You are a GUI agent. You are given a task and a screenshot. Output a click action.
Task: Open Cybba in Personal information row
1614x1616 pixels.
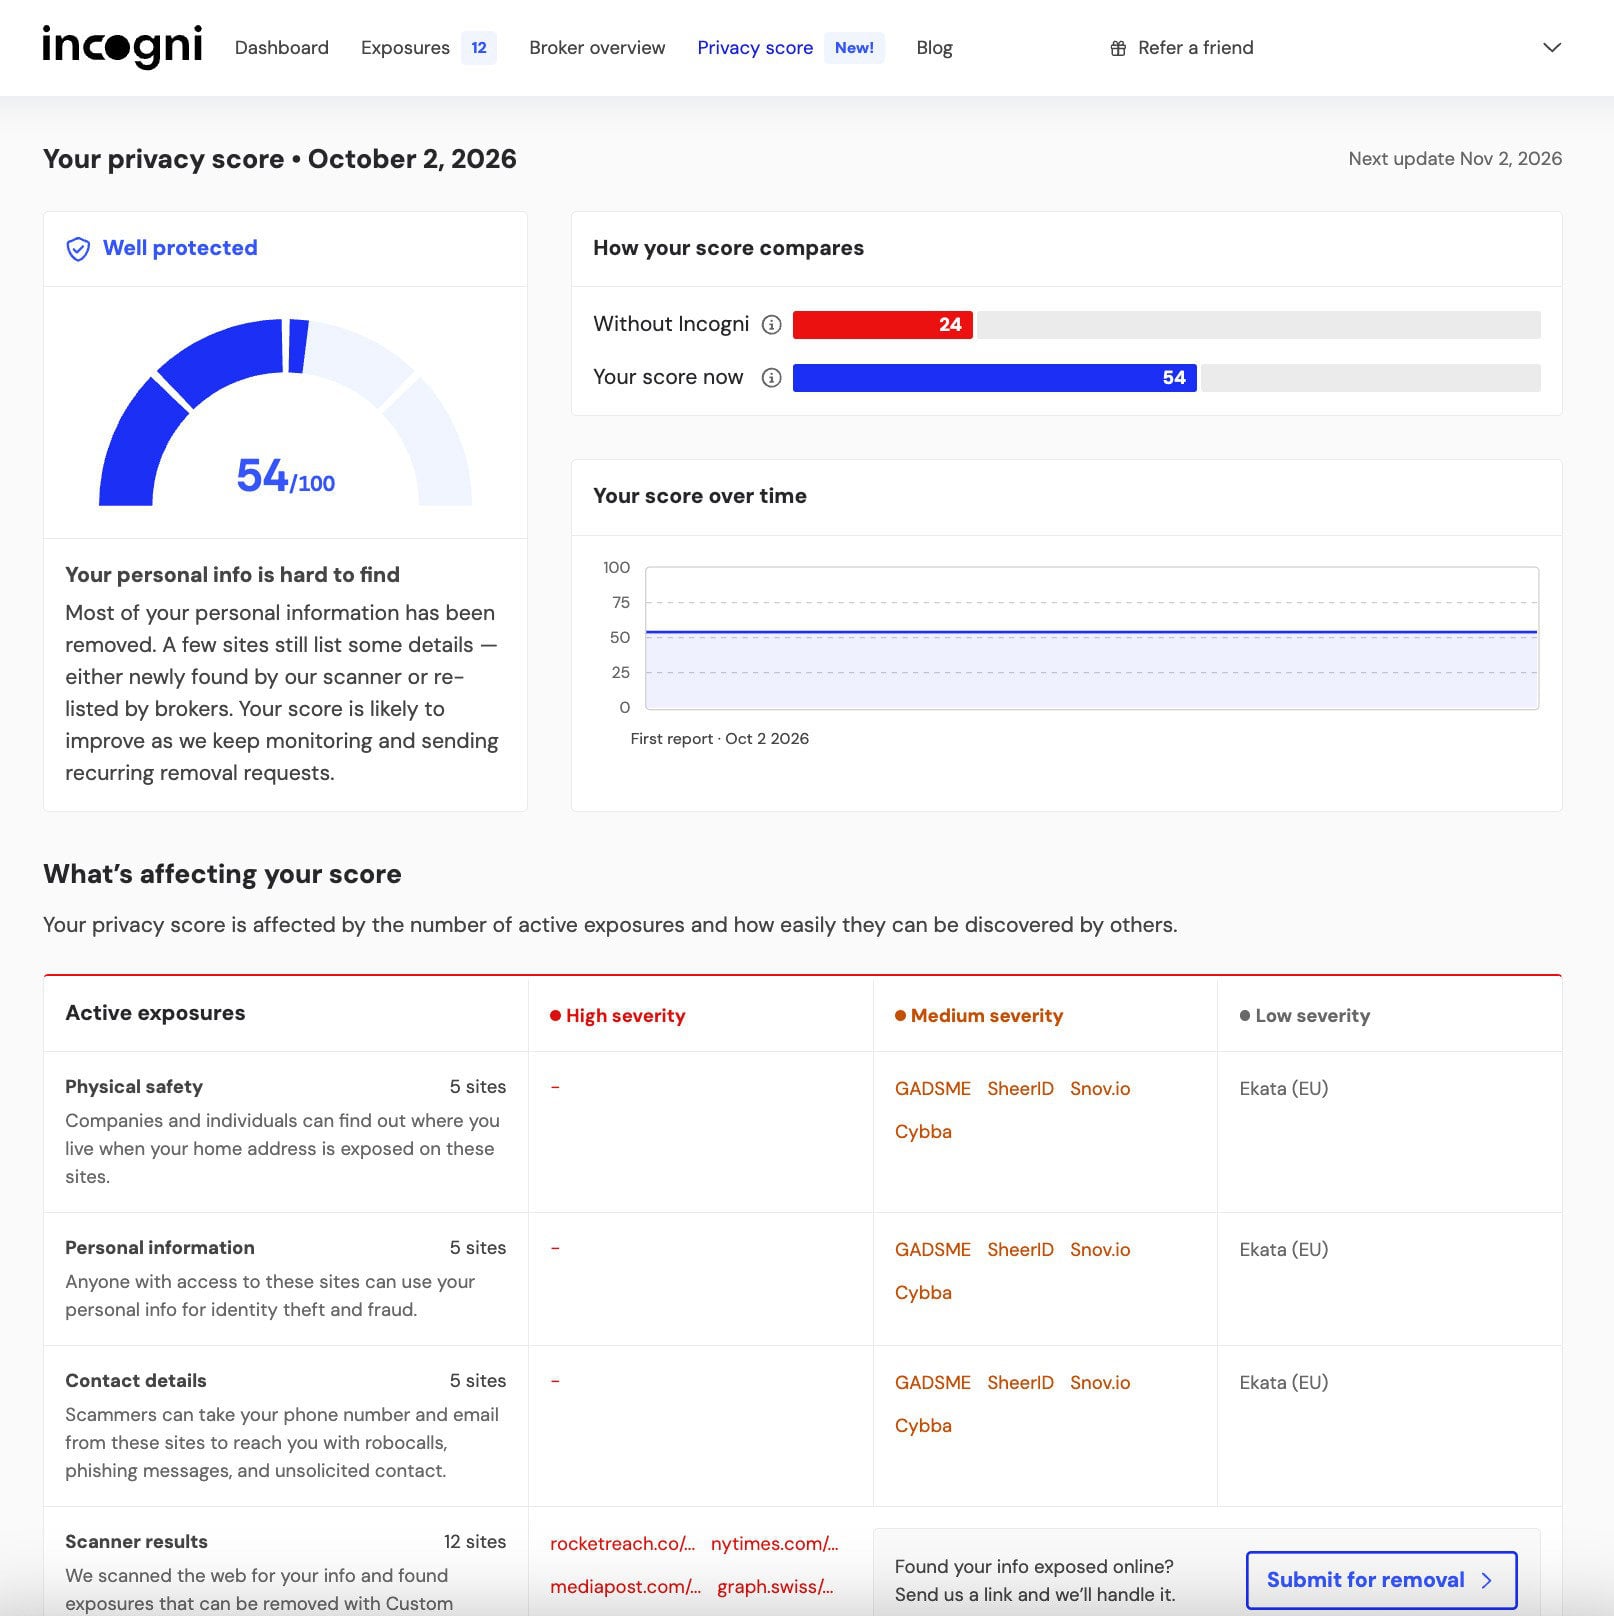(923, 1293)
